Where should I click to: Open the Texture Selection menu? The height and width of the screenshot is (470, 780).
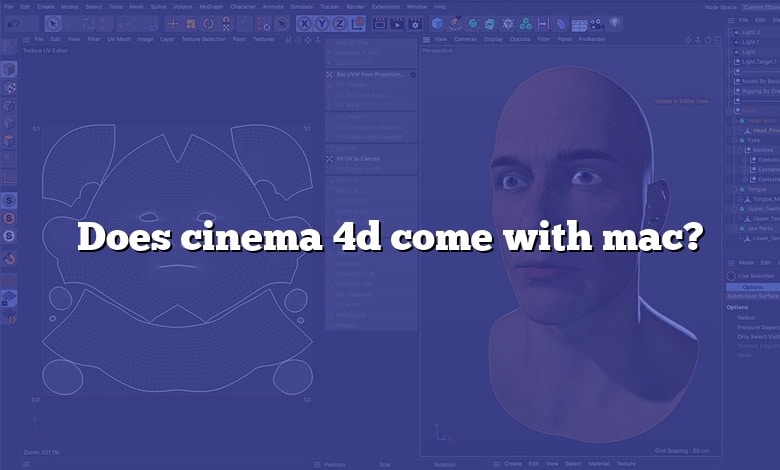pyautogui.click(x=203, y=39)
